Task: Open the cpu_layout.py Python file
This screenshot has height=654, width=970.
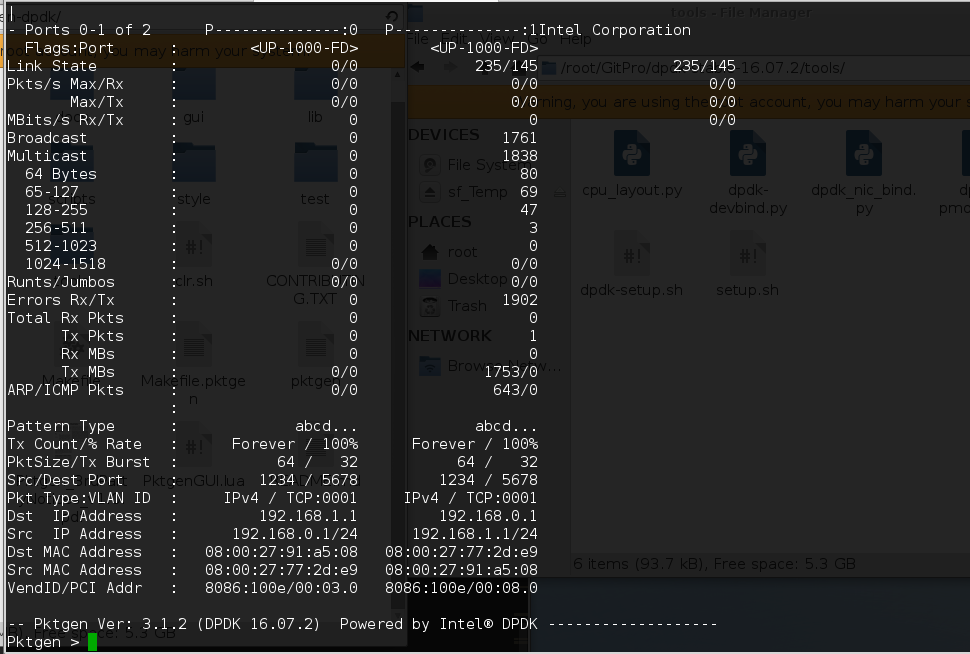Action: (631, 155)
